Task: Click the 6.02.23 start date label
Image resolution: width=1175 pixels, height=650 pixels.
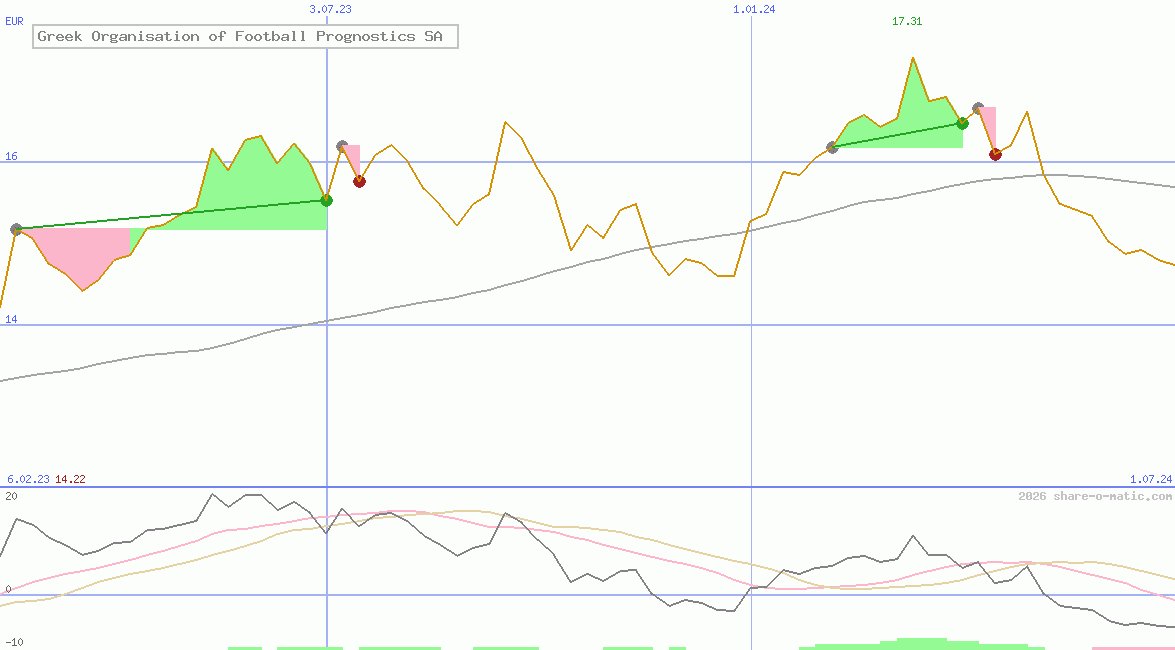Action: tap(28, 479)
